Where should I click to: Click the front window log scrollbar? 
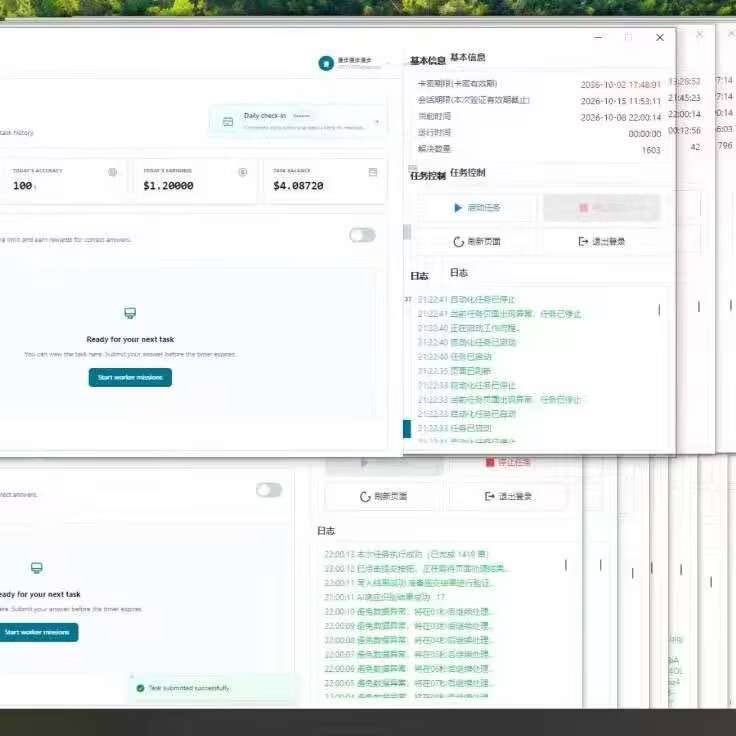pos(659,310)
